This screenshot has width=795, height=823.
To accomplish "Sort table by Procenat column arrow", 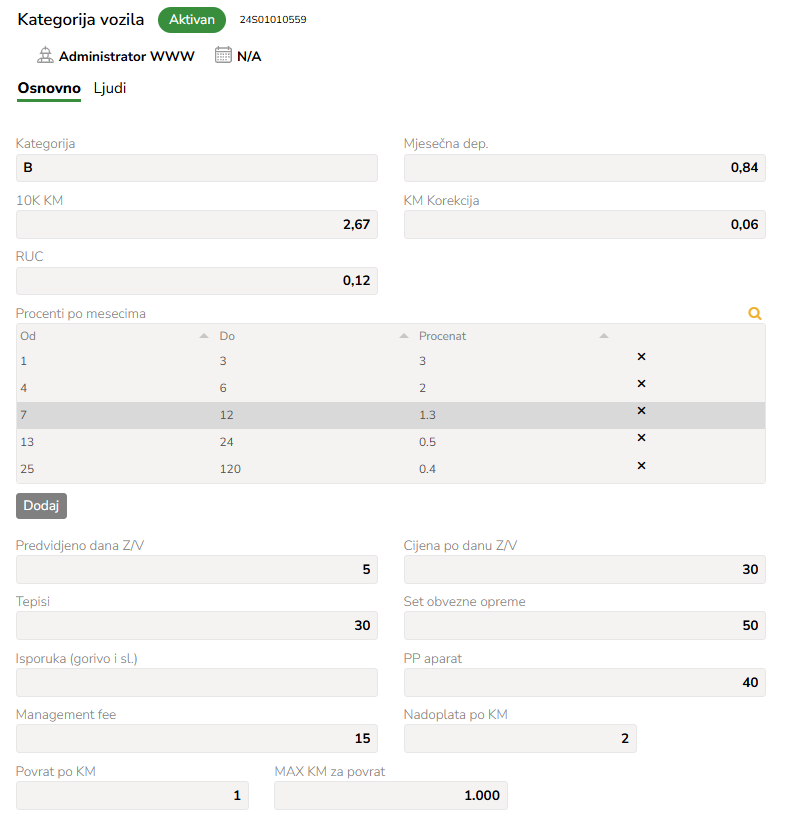I will [x=603, y=336].
